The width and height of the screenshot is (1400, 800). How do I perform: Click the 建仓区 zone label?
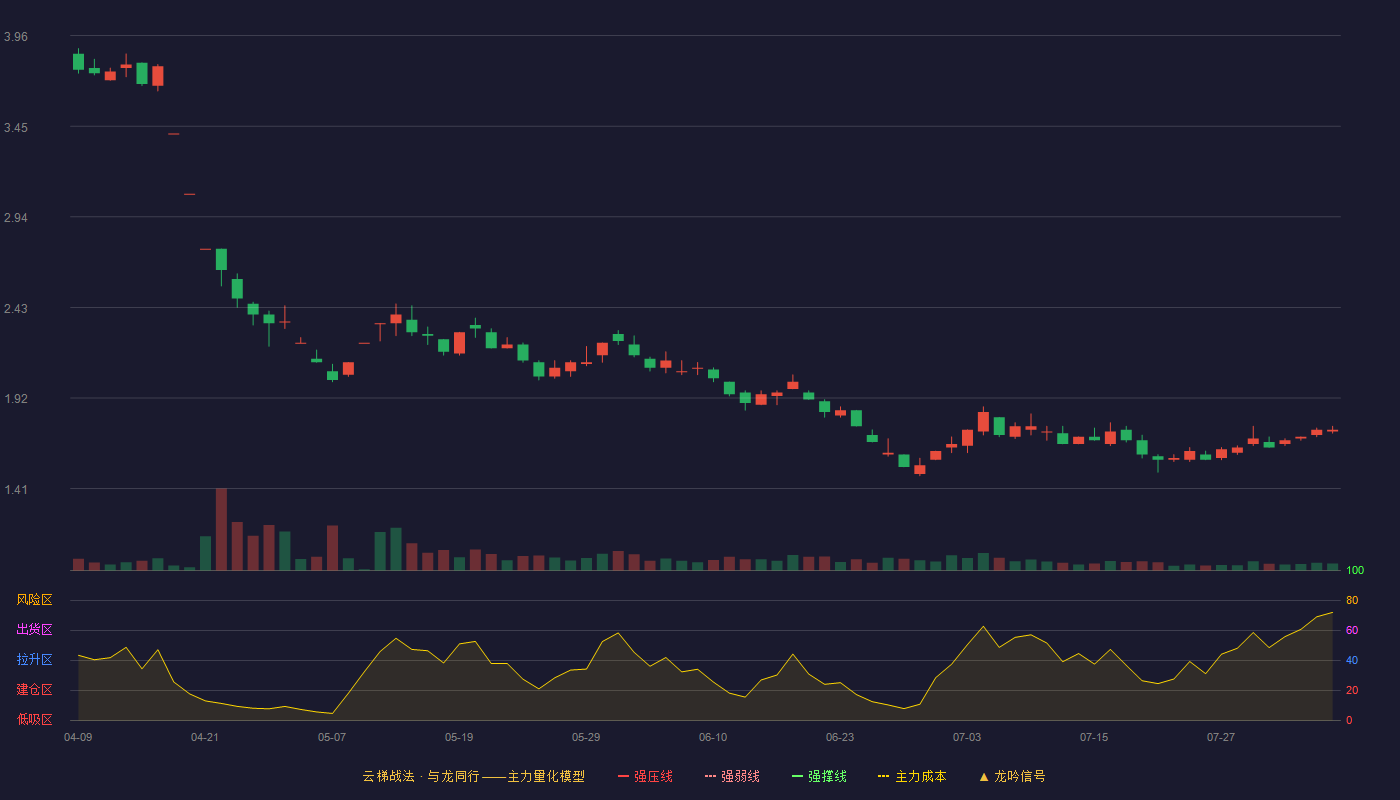click(35, 690)
